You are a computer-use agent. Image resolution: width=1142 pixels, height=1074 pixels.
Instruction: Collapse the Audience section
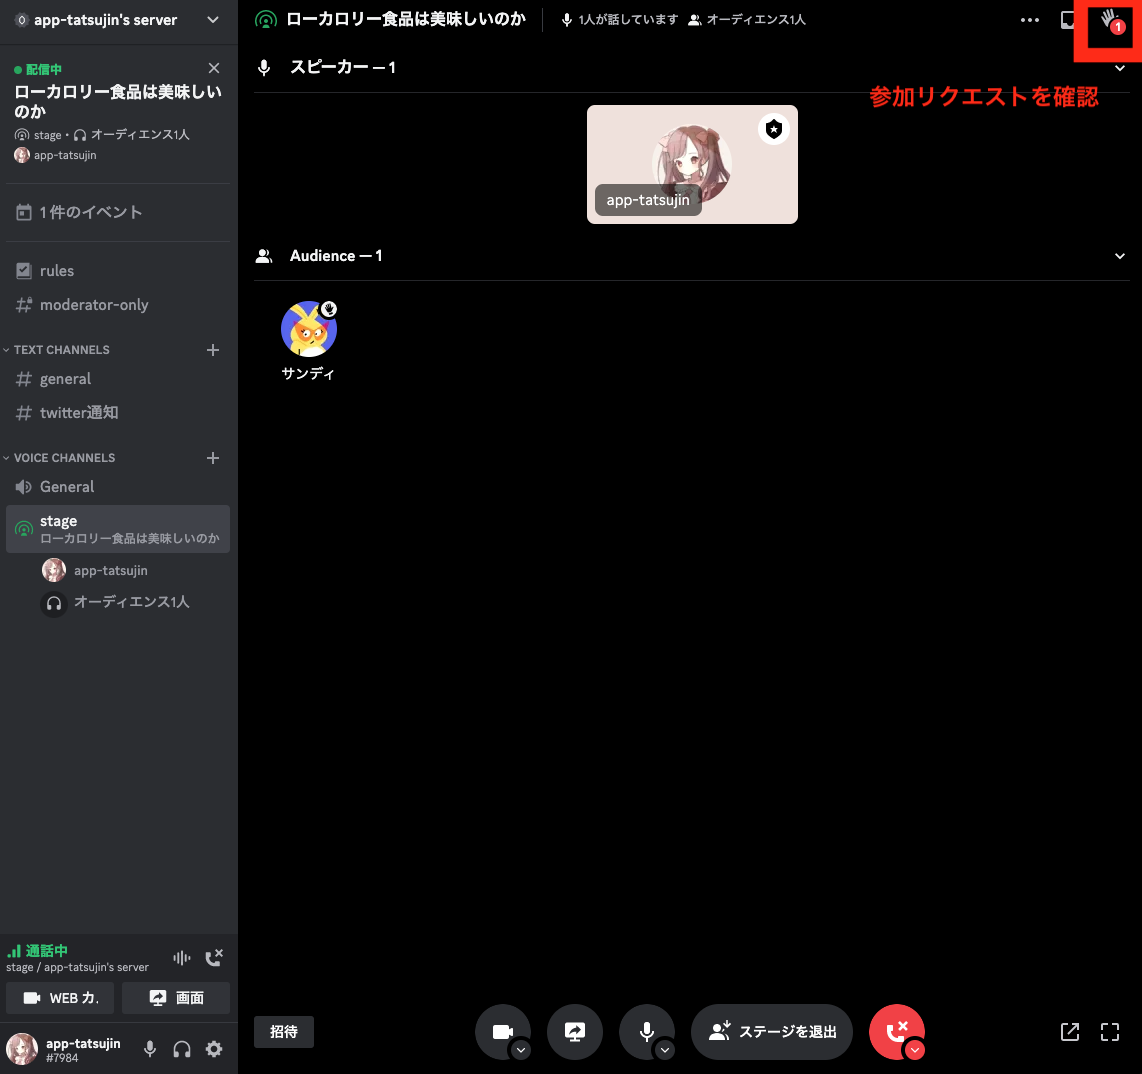point(1119,256)
